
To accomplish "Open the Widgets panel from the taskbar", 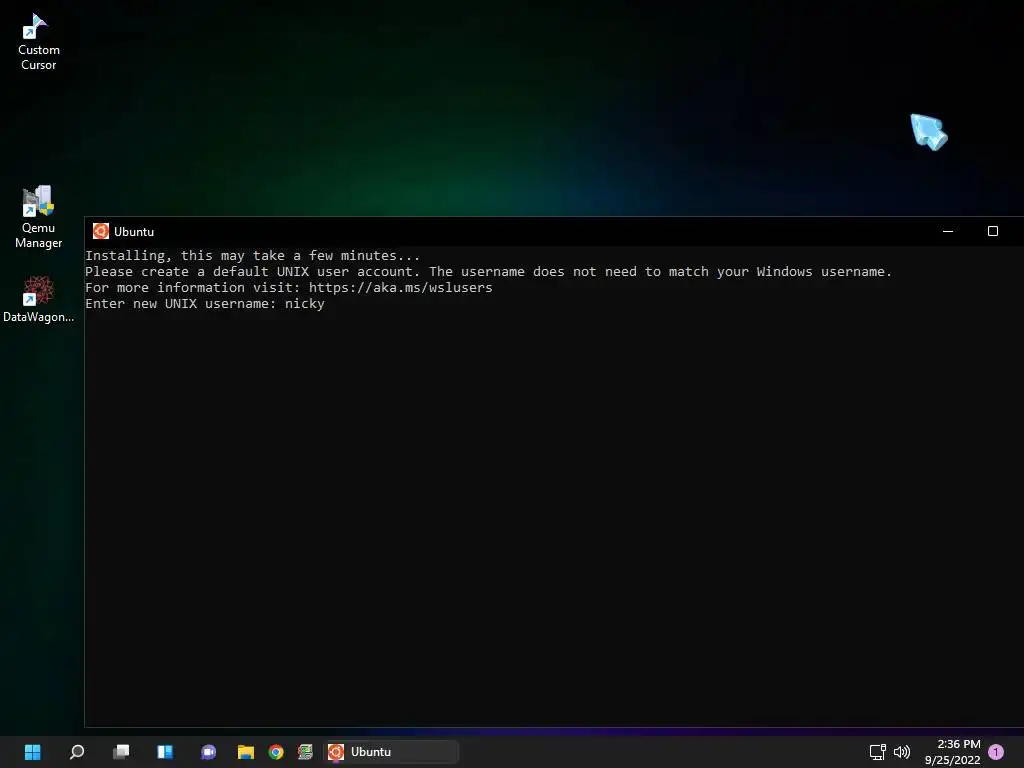I will [x=165, y=752].
